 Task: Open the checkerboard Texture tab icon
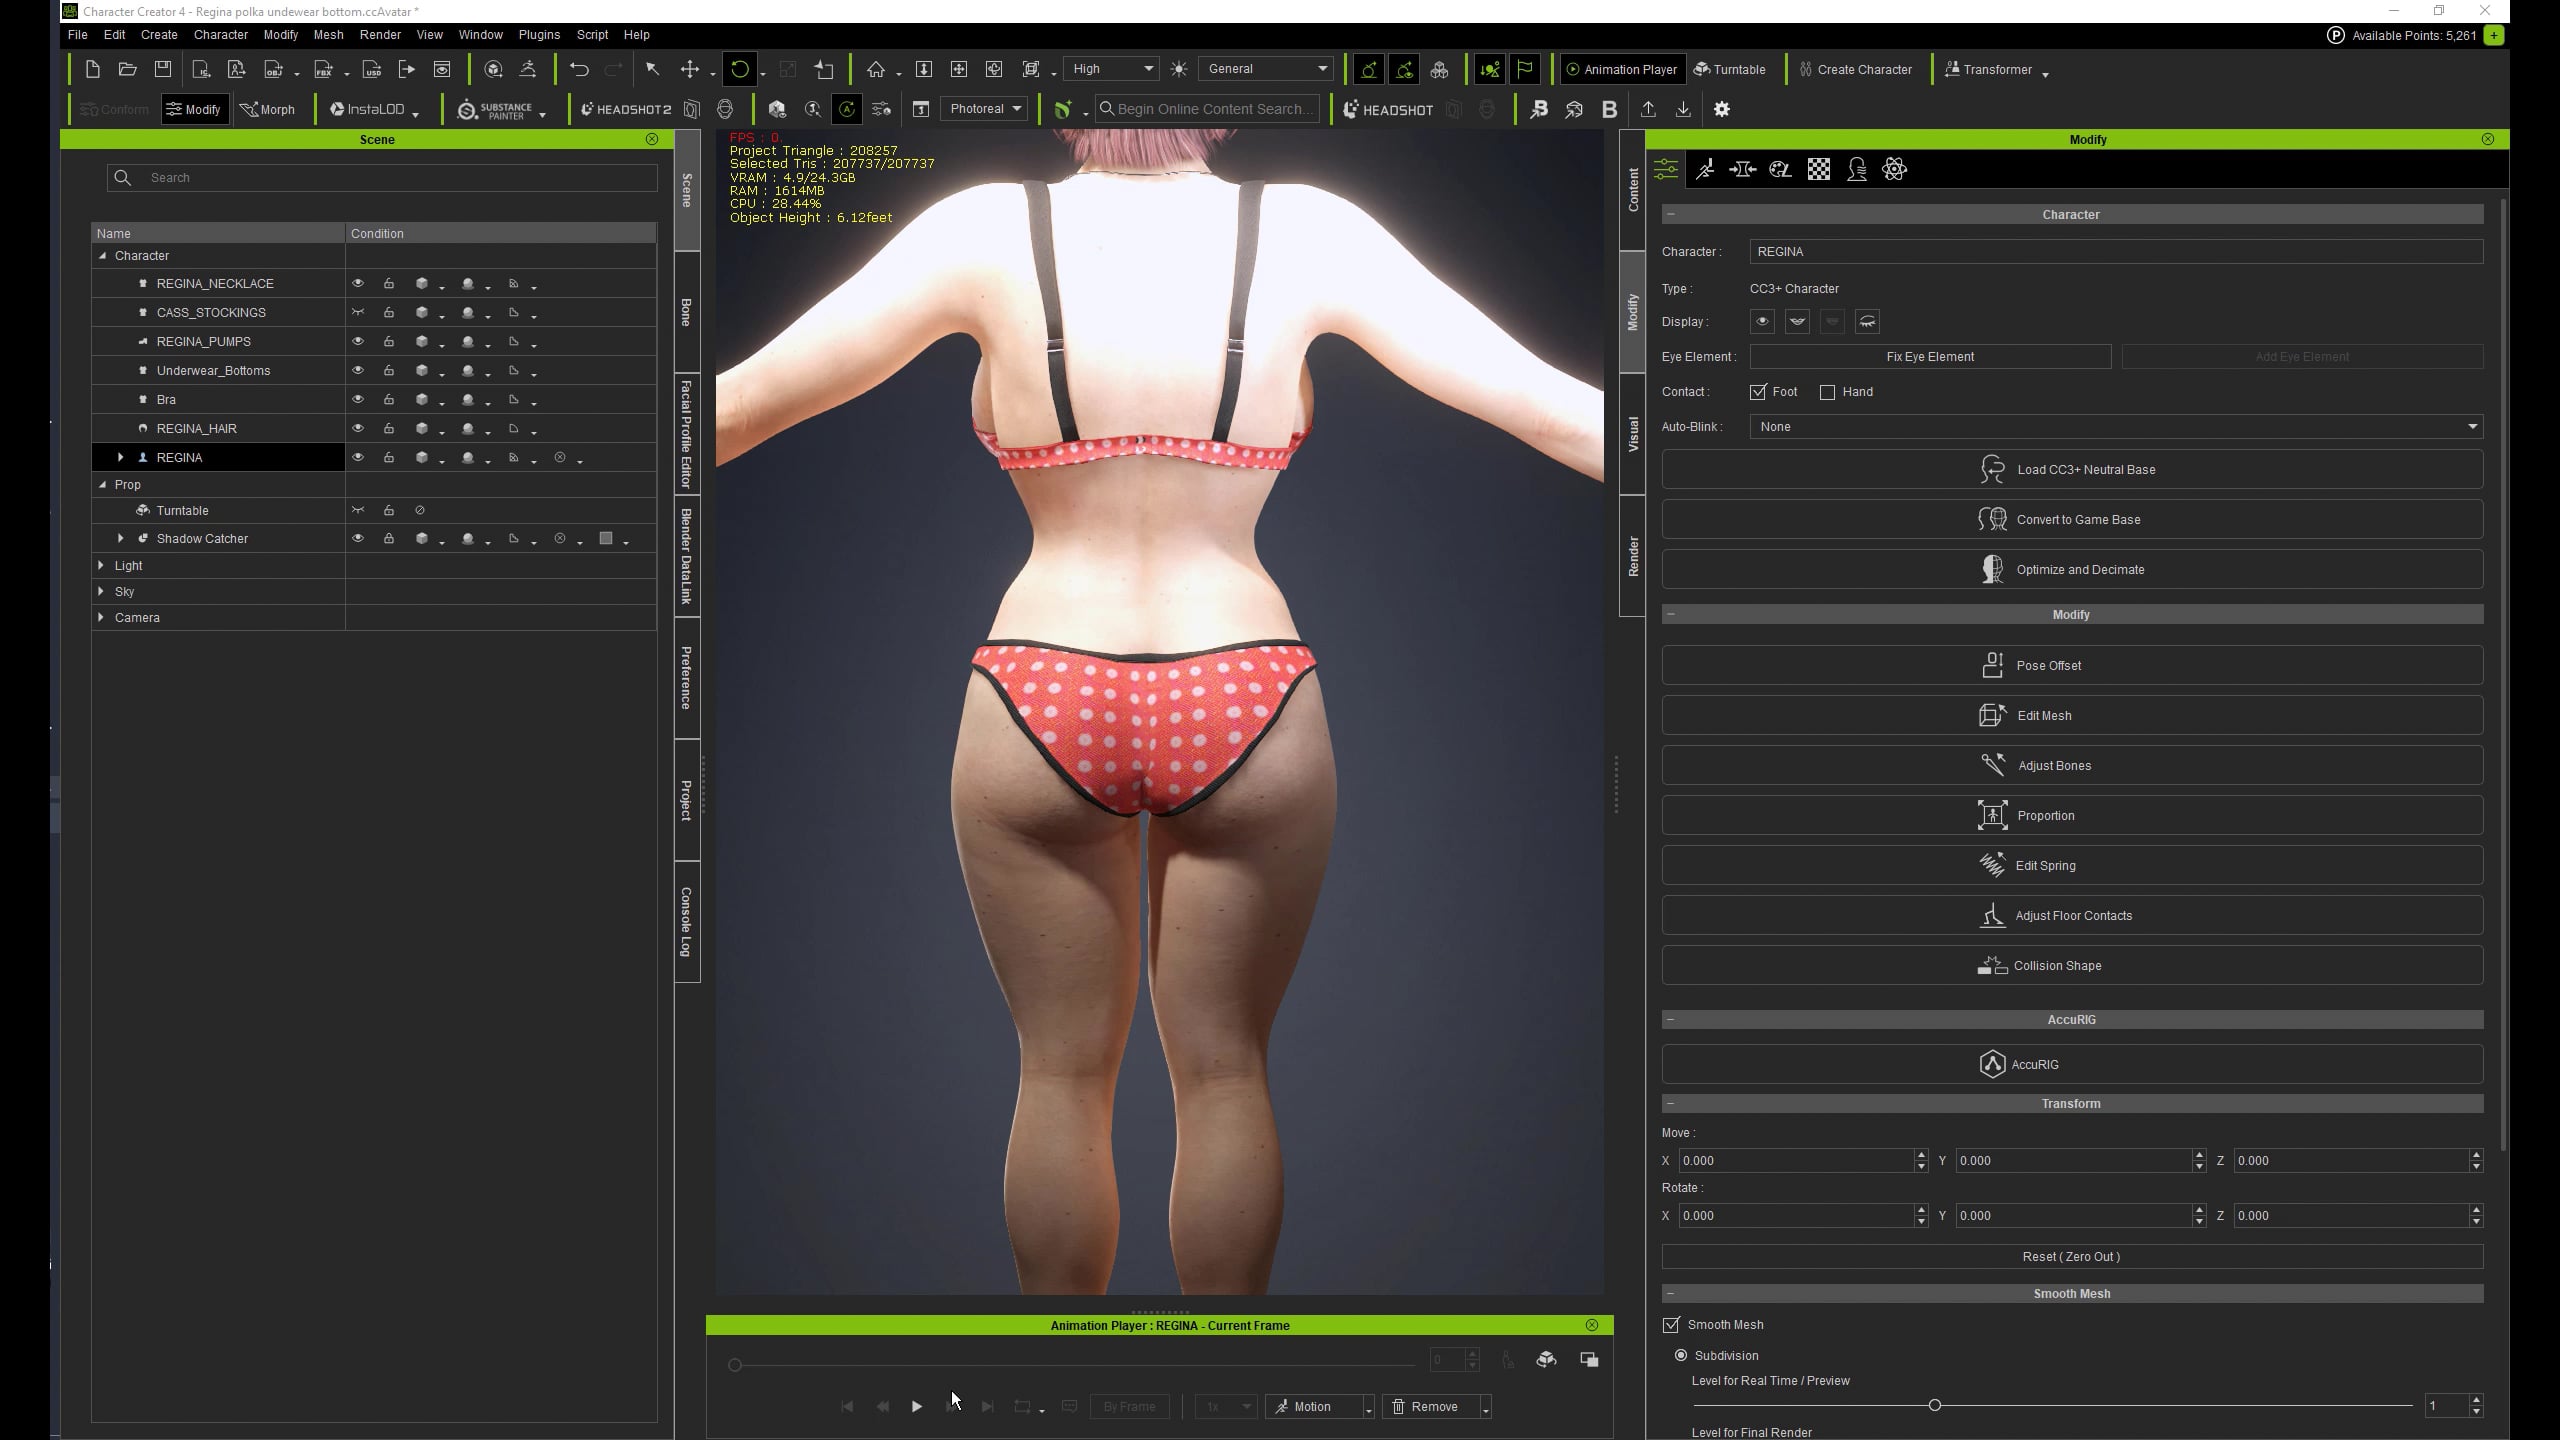[1819, 169]
